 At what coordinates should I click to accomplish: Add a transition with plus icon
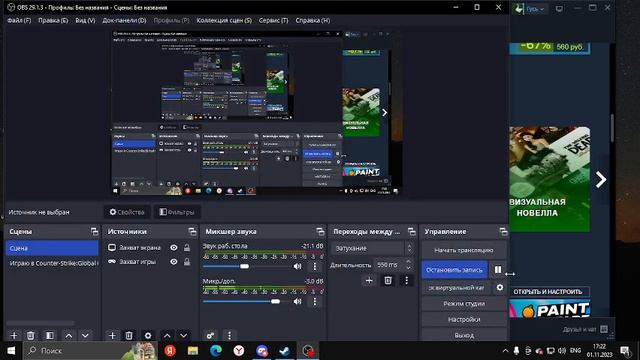(x=369, y=280)
